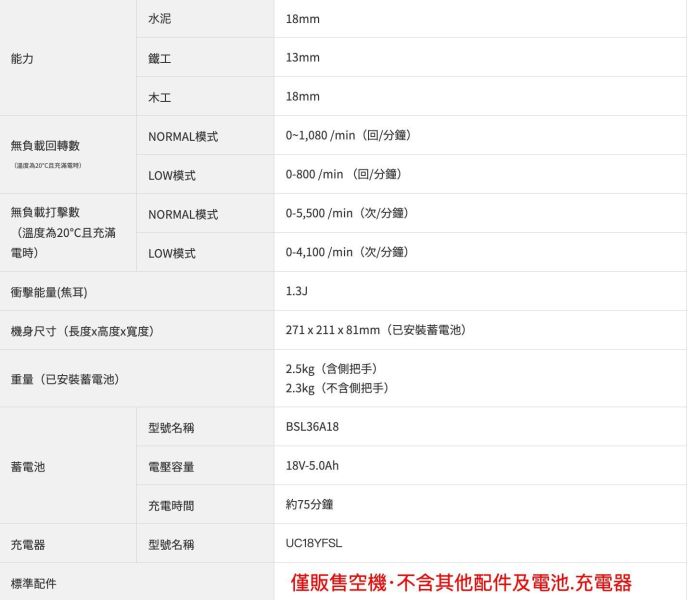Viewport: 688px width, 600px height.
Task: Select the 2.3kg（不含側把手） text
Action: (337, 388)
